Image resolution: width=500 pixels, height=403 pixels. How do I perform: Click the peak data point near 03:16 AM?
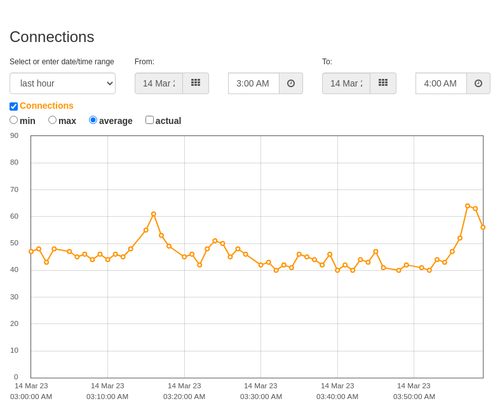click(154, 214)
